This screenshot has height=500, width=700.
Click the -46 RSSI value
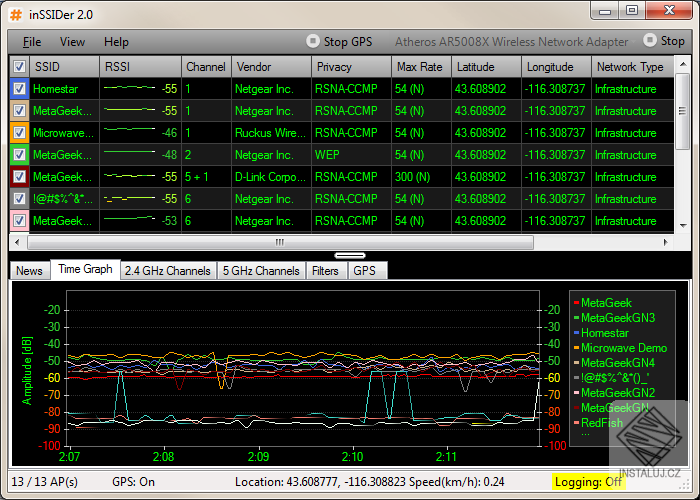tap(169, 133)
